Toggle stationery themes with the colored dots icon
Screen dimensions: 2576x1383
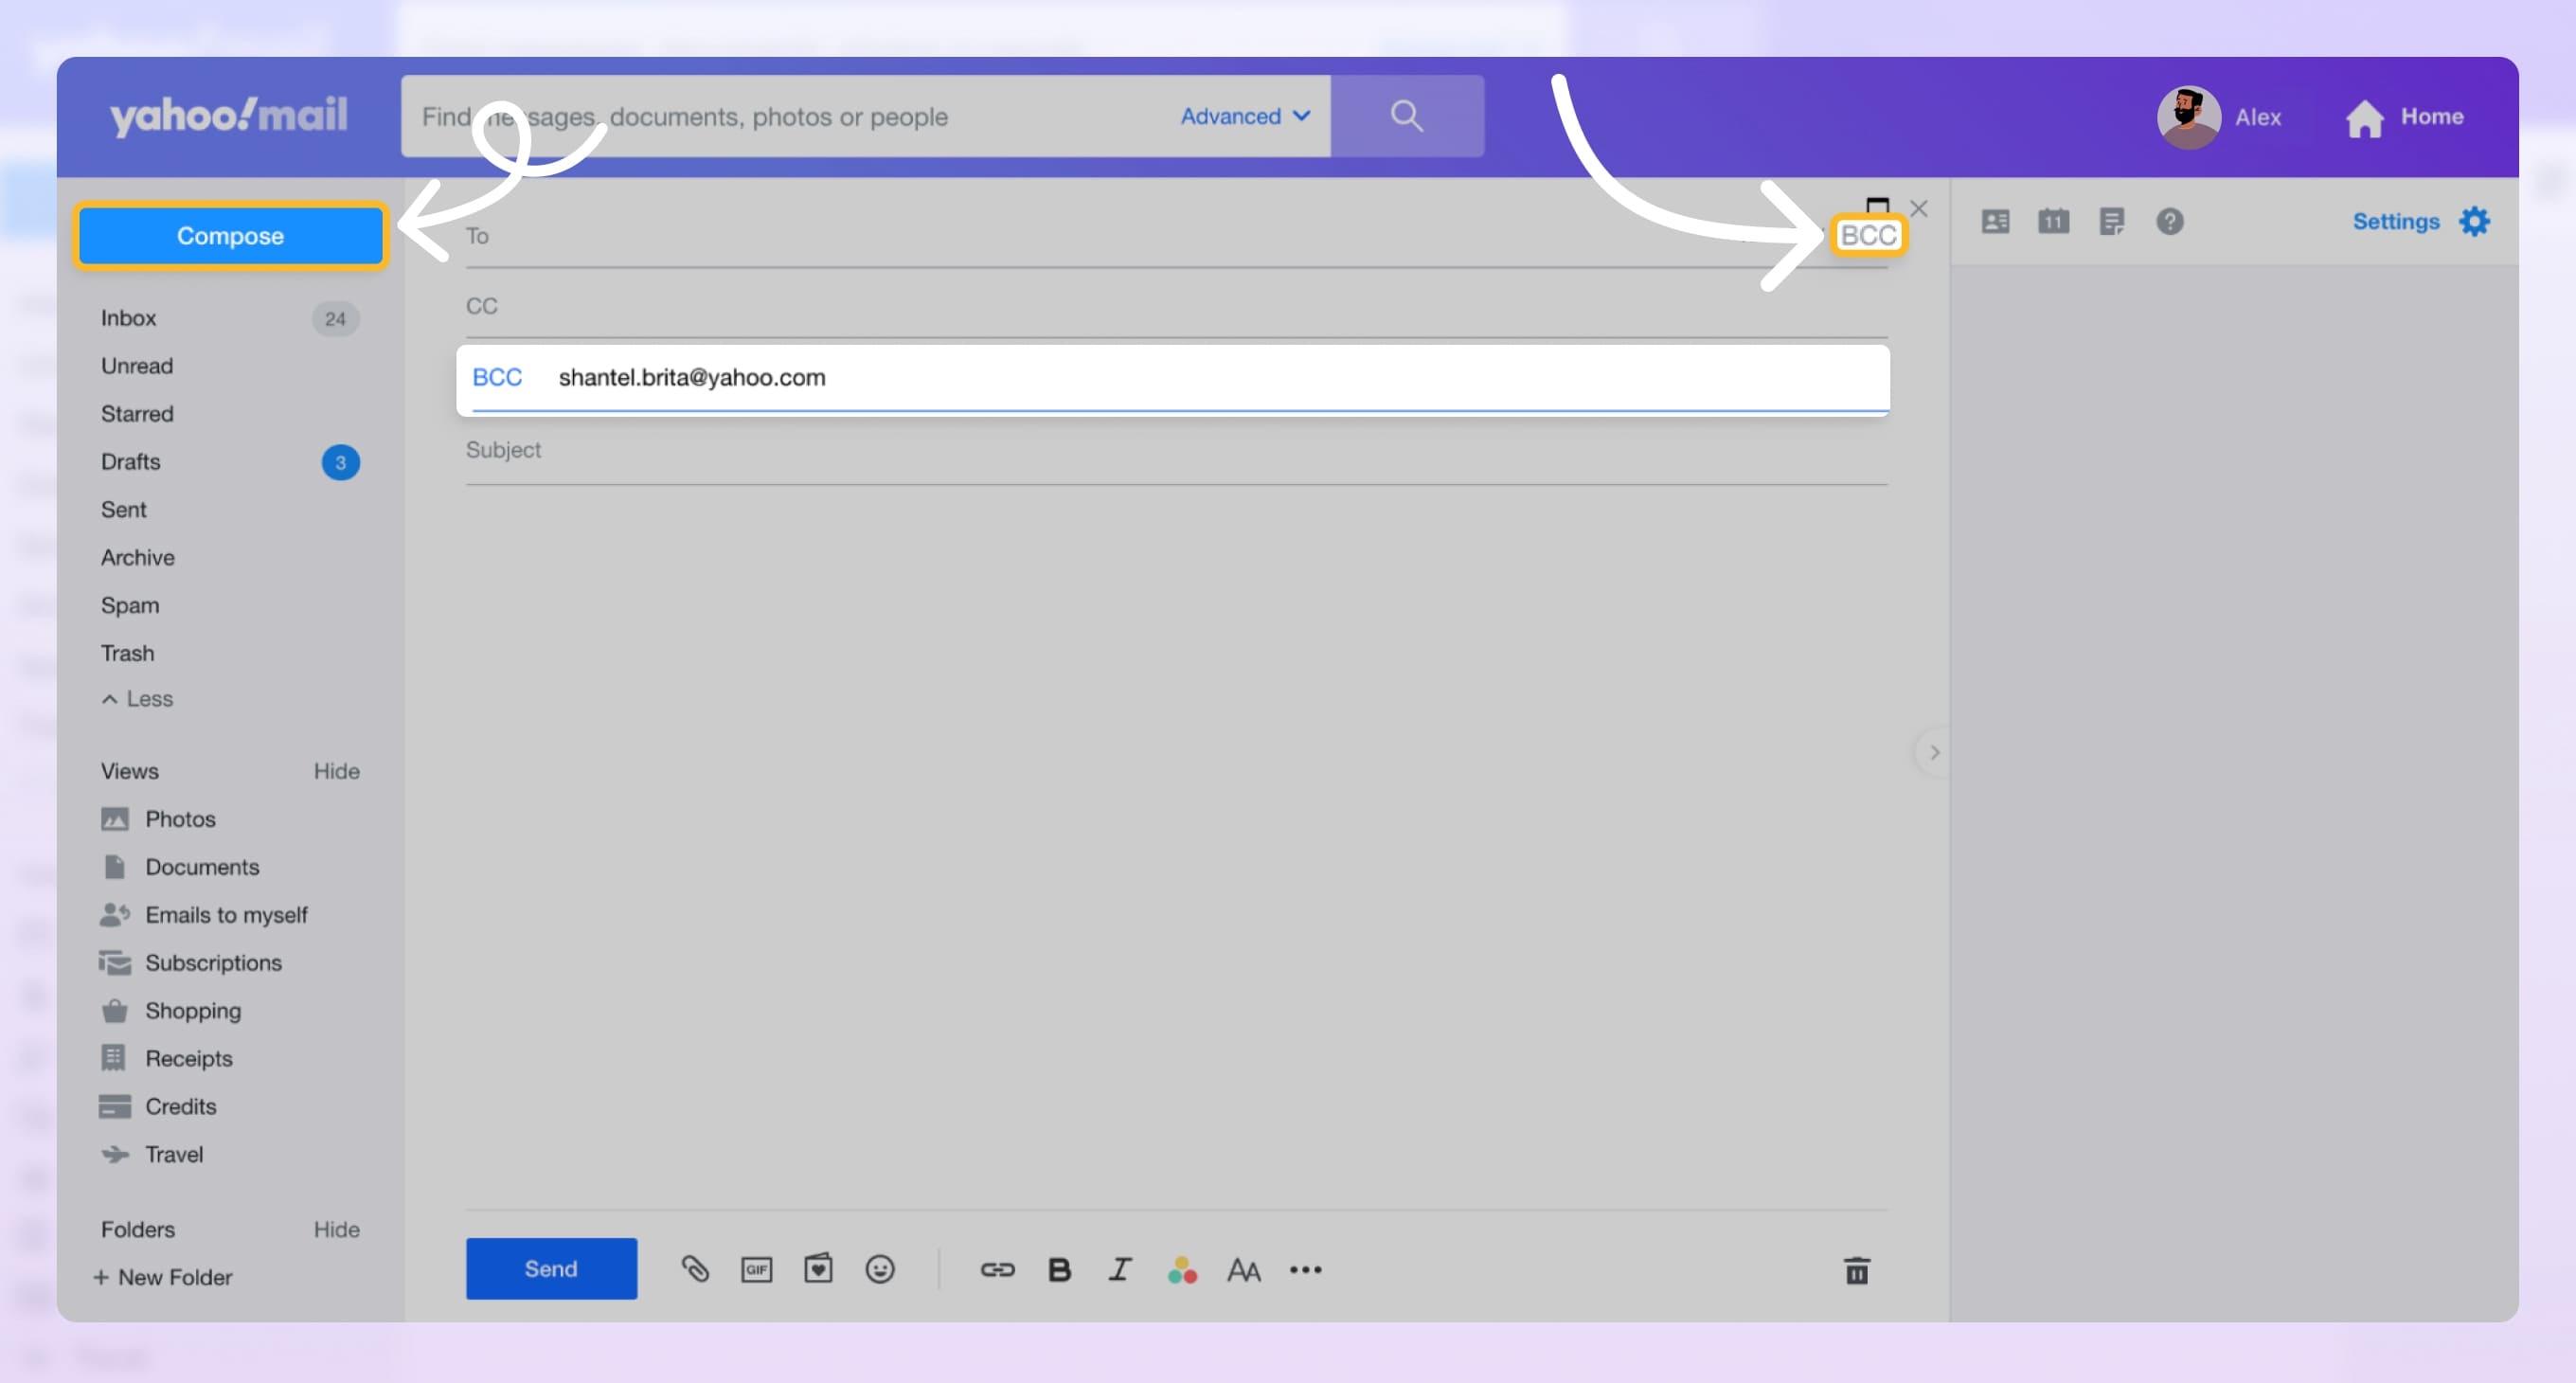[x=1182, y=1269]
